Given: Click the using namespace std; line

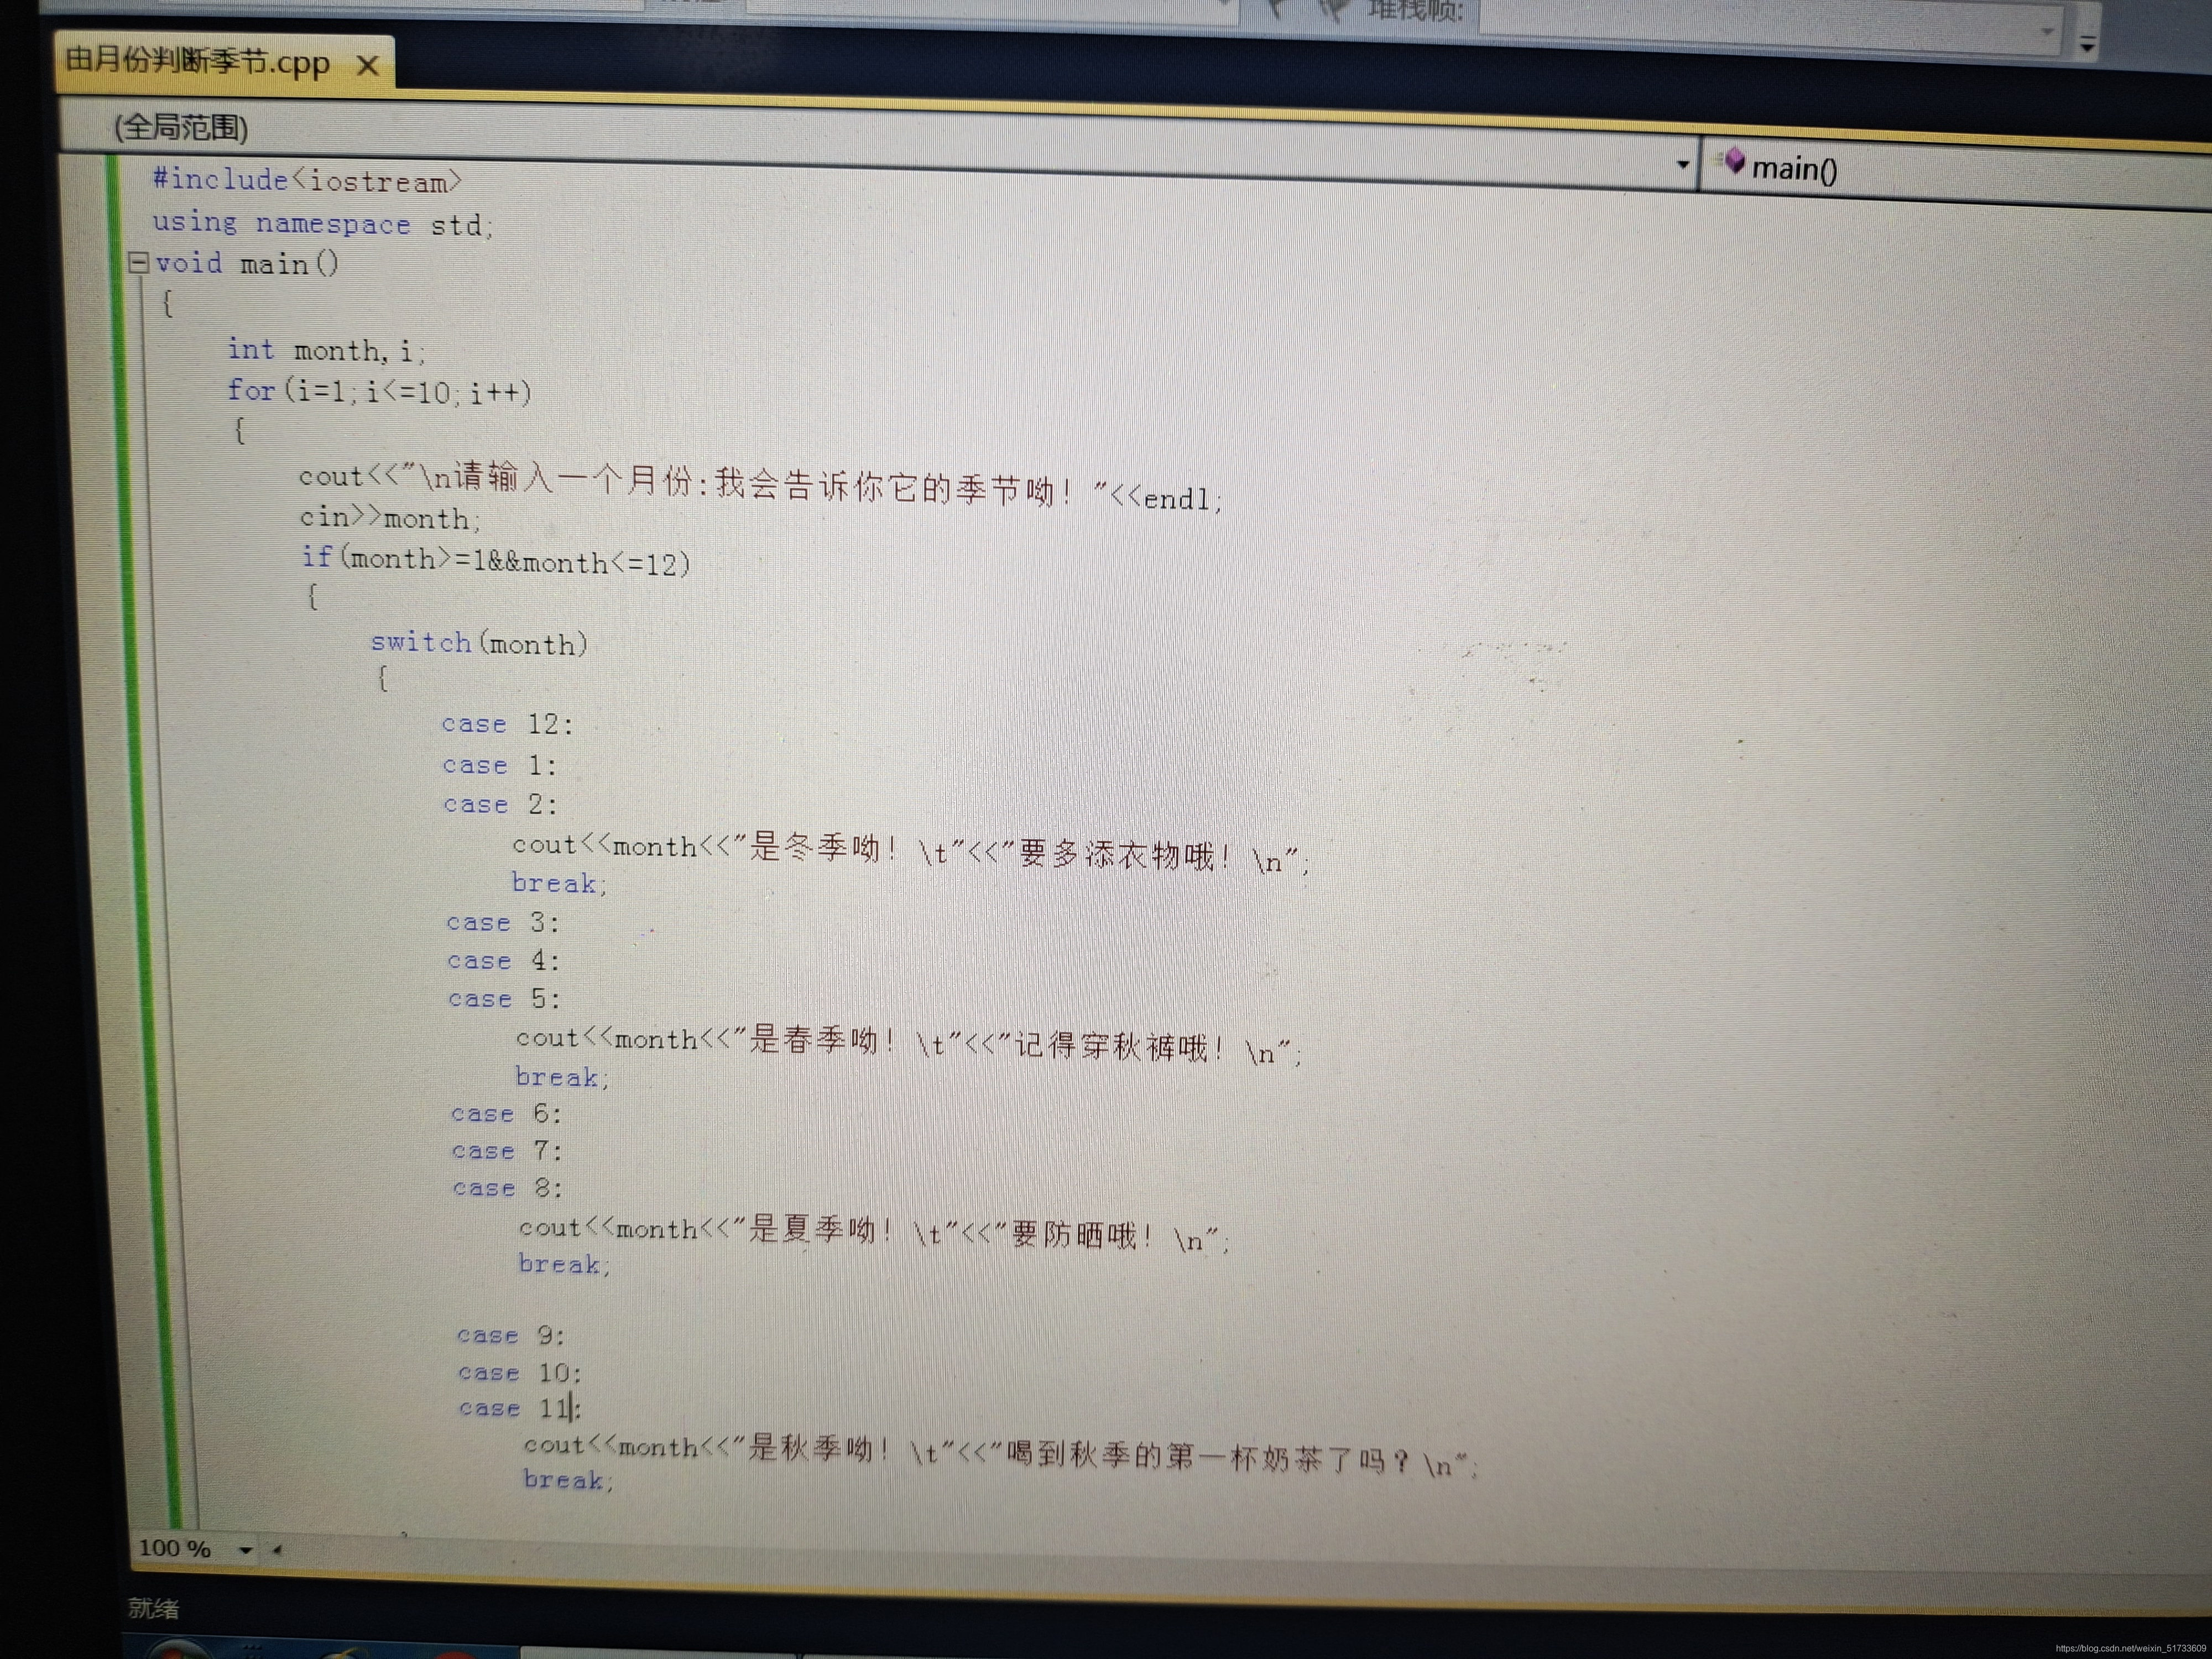Looking at the screenshot, I should coord(323,224).
